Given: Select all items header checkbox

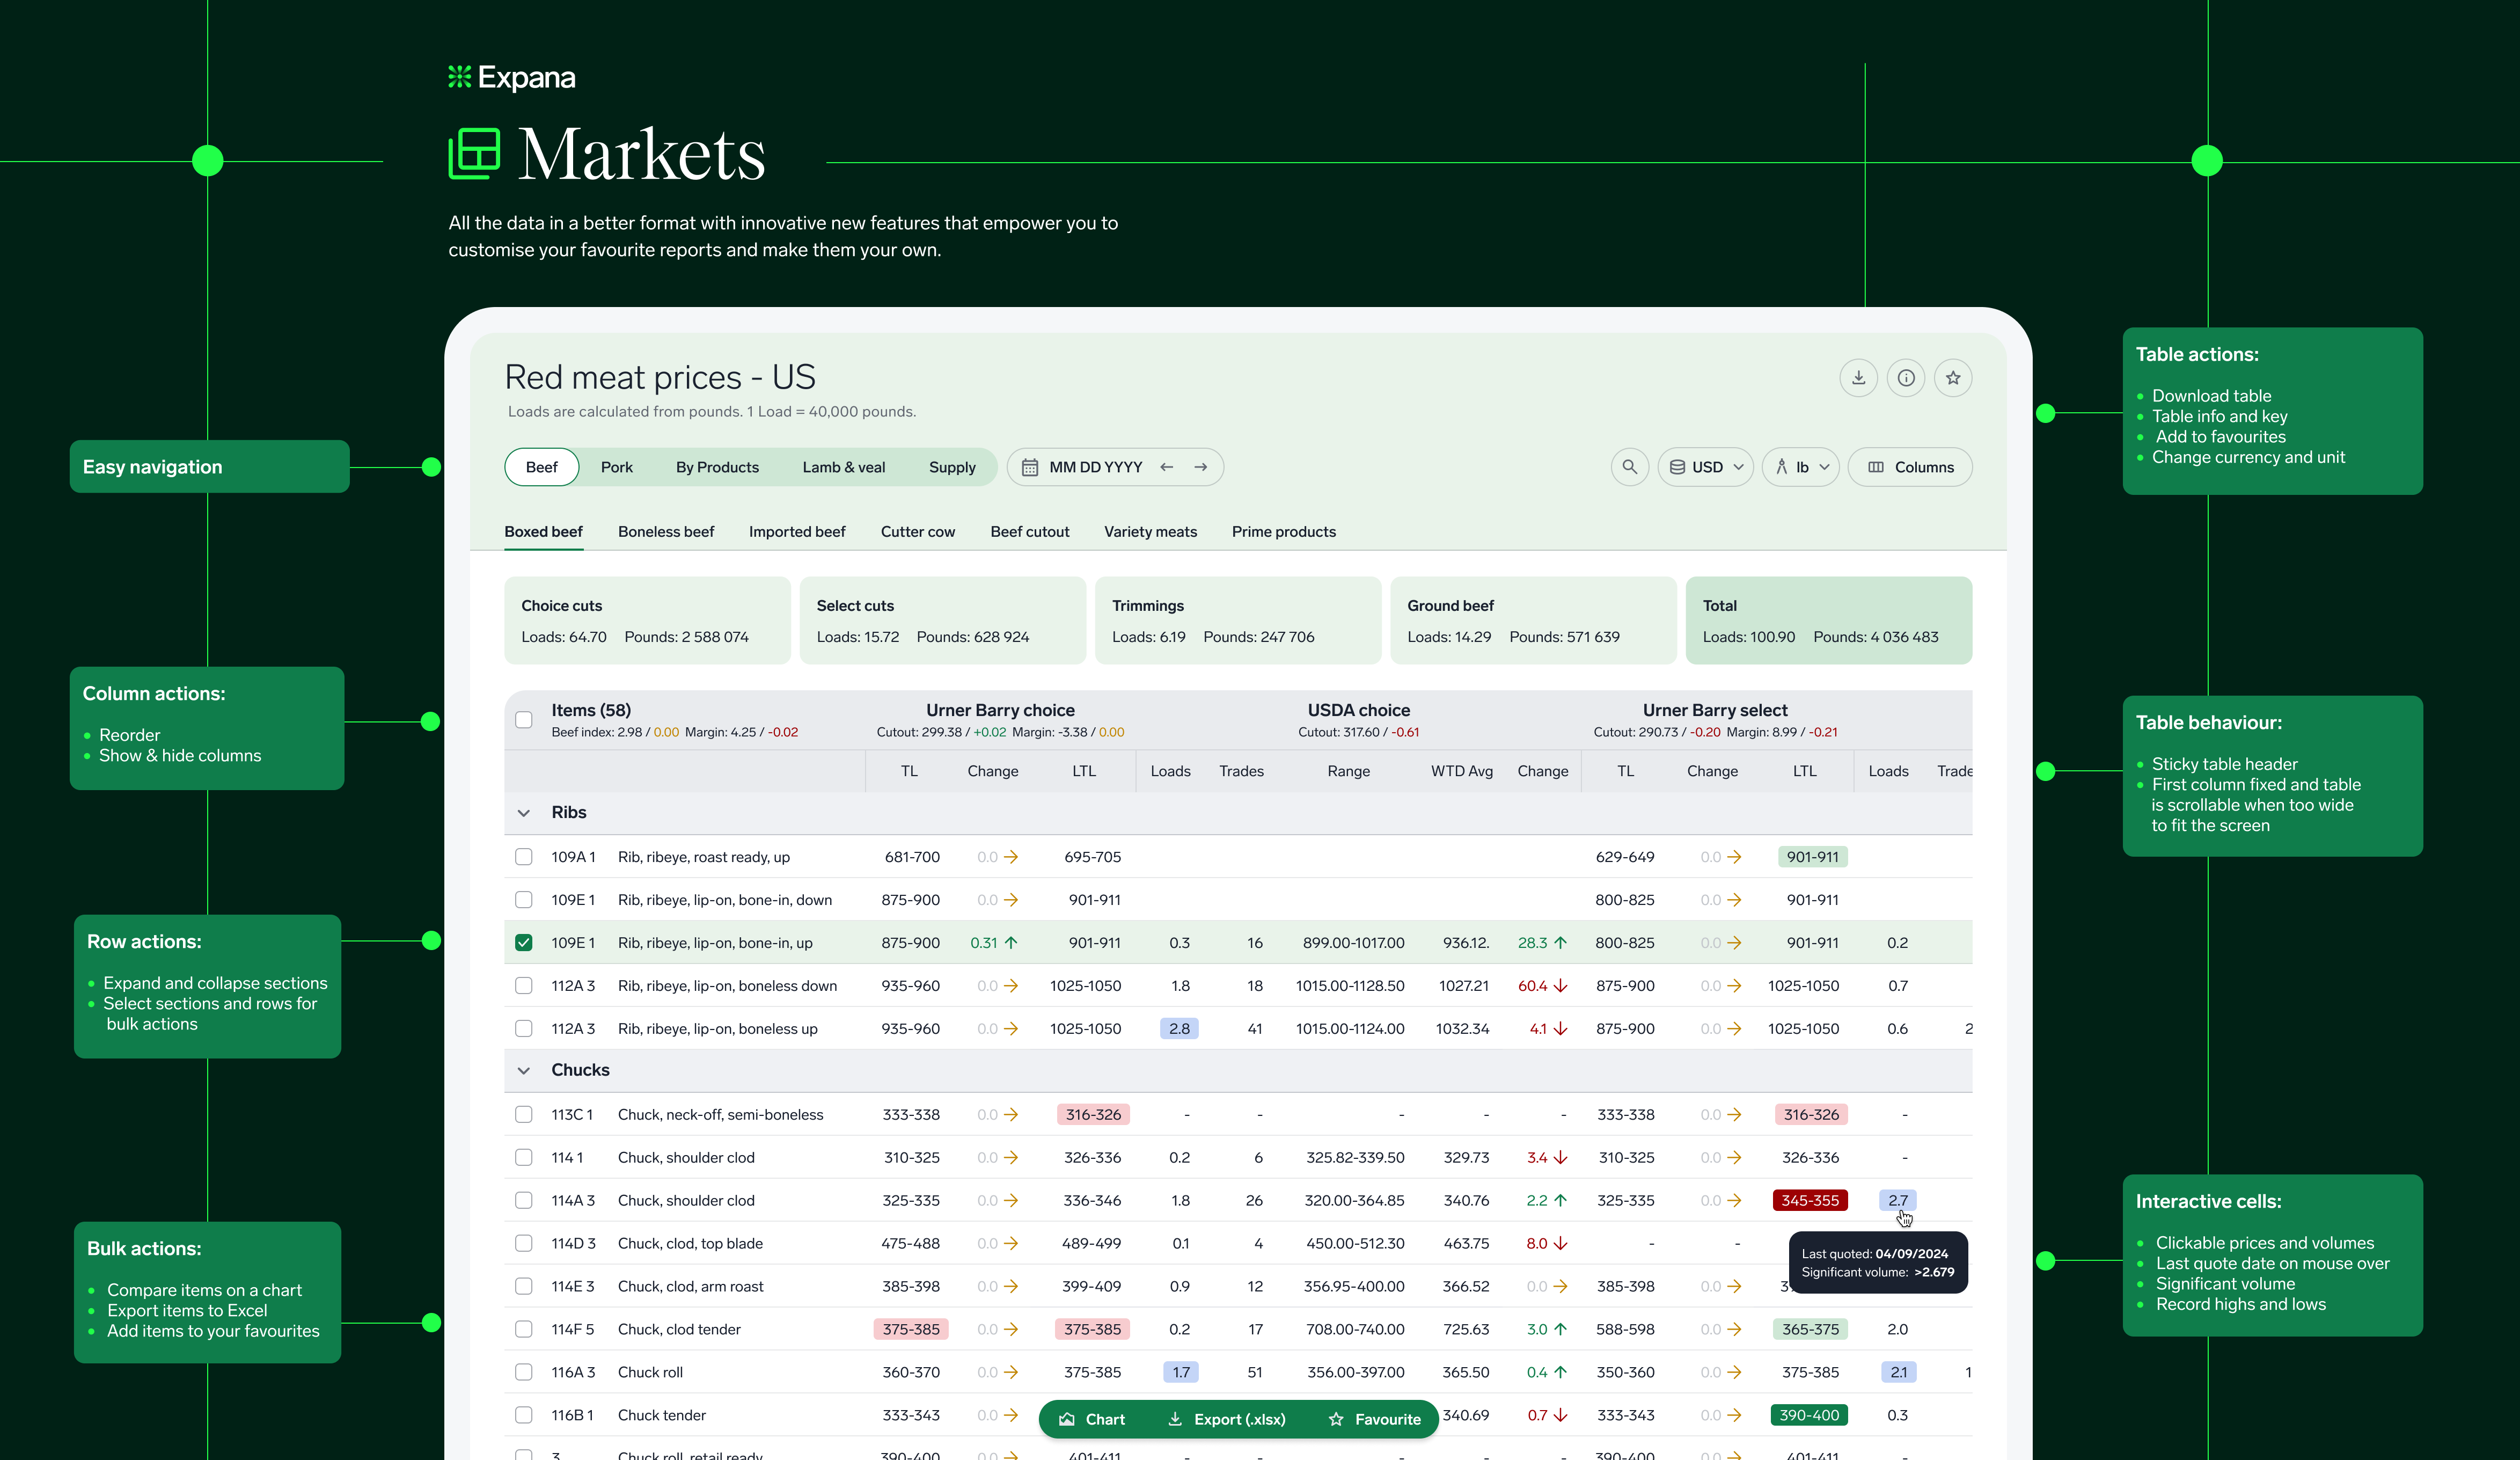Looking at the screenshot, I should (x=524, y=720).
